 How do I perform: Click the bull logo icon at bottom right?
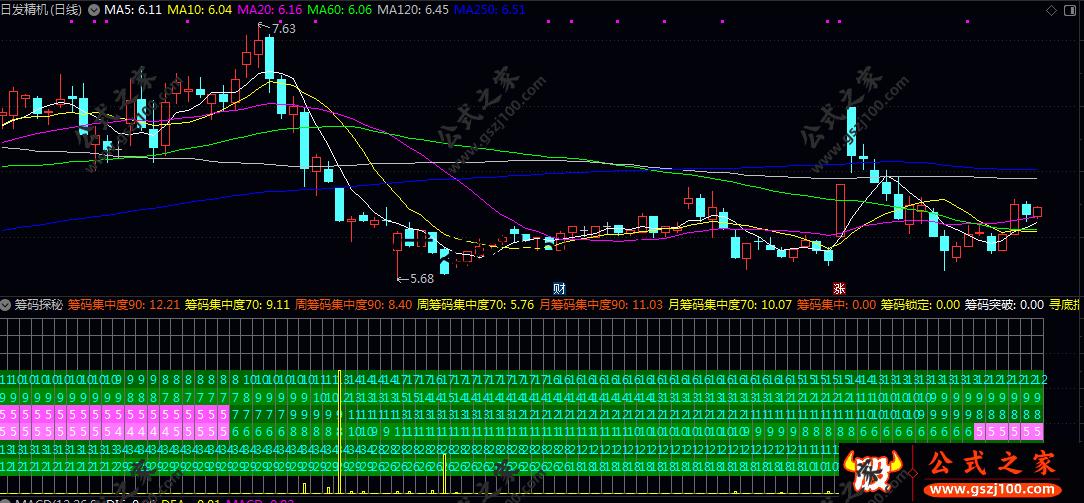(872, 473)
